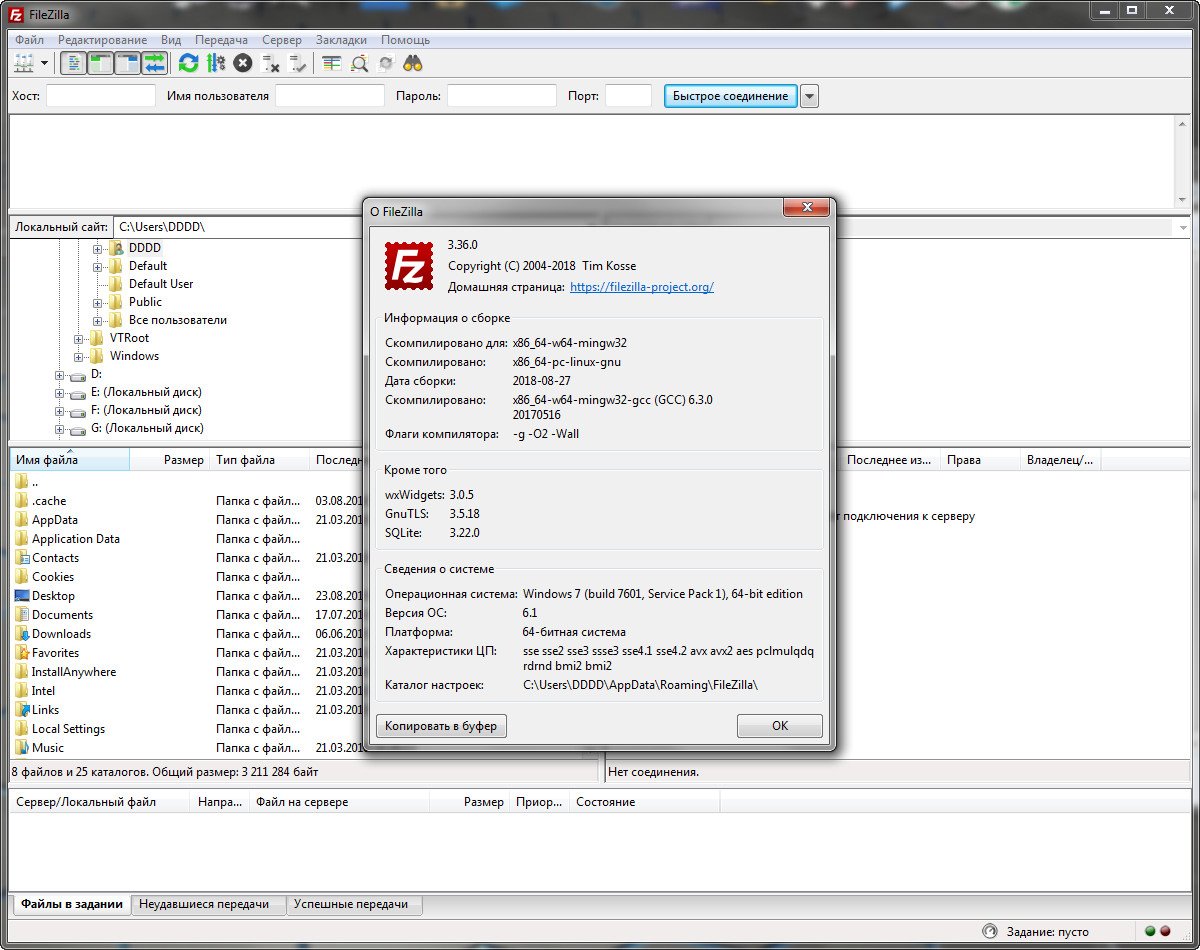Click the Downloads folder icon

click(x=23, y=634)
